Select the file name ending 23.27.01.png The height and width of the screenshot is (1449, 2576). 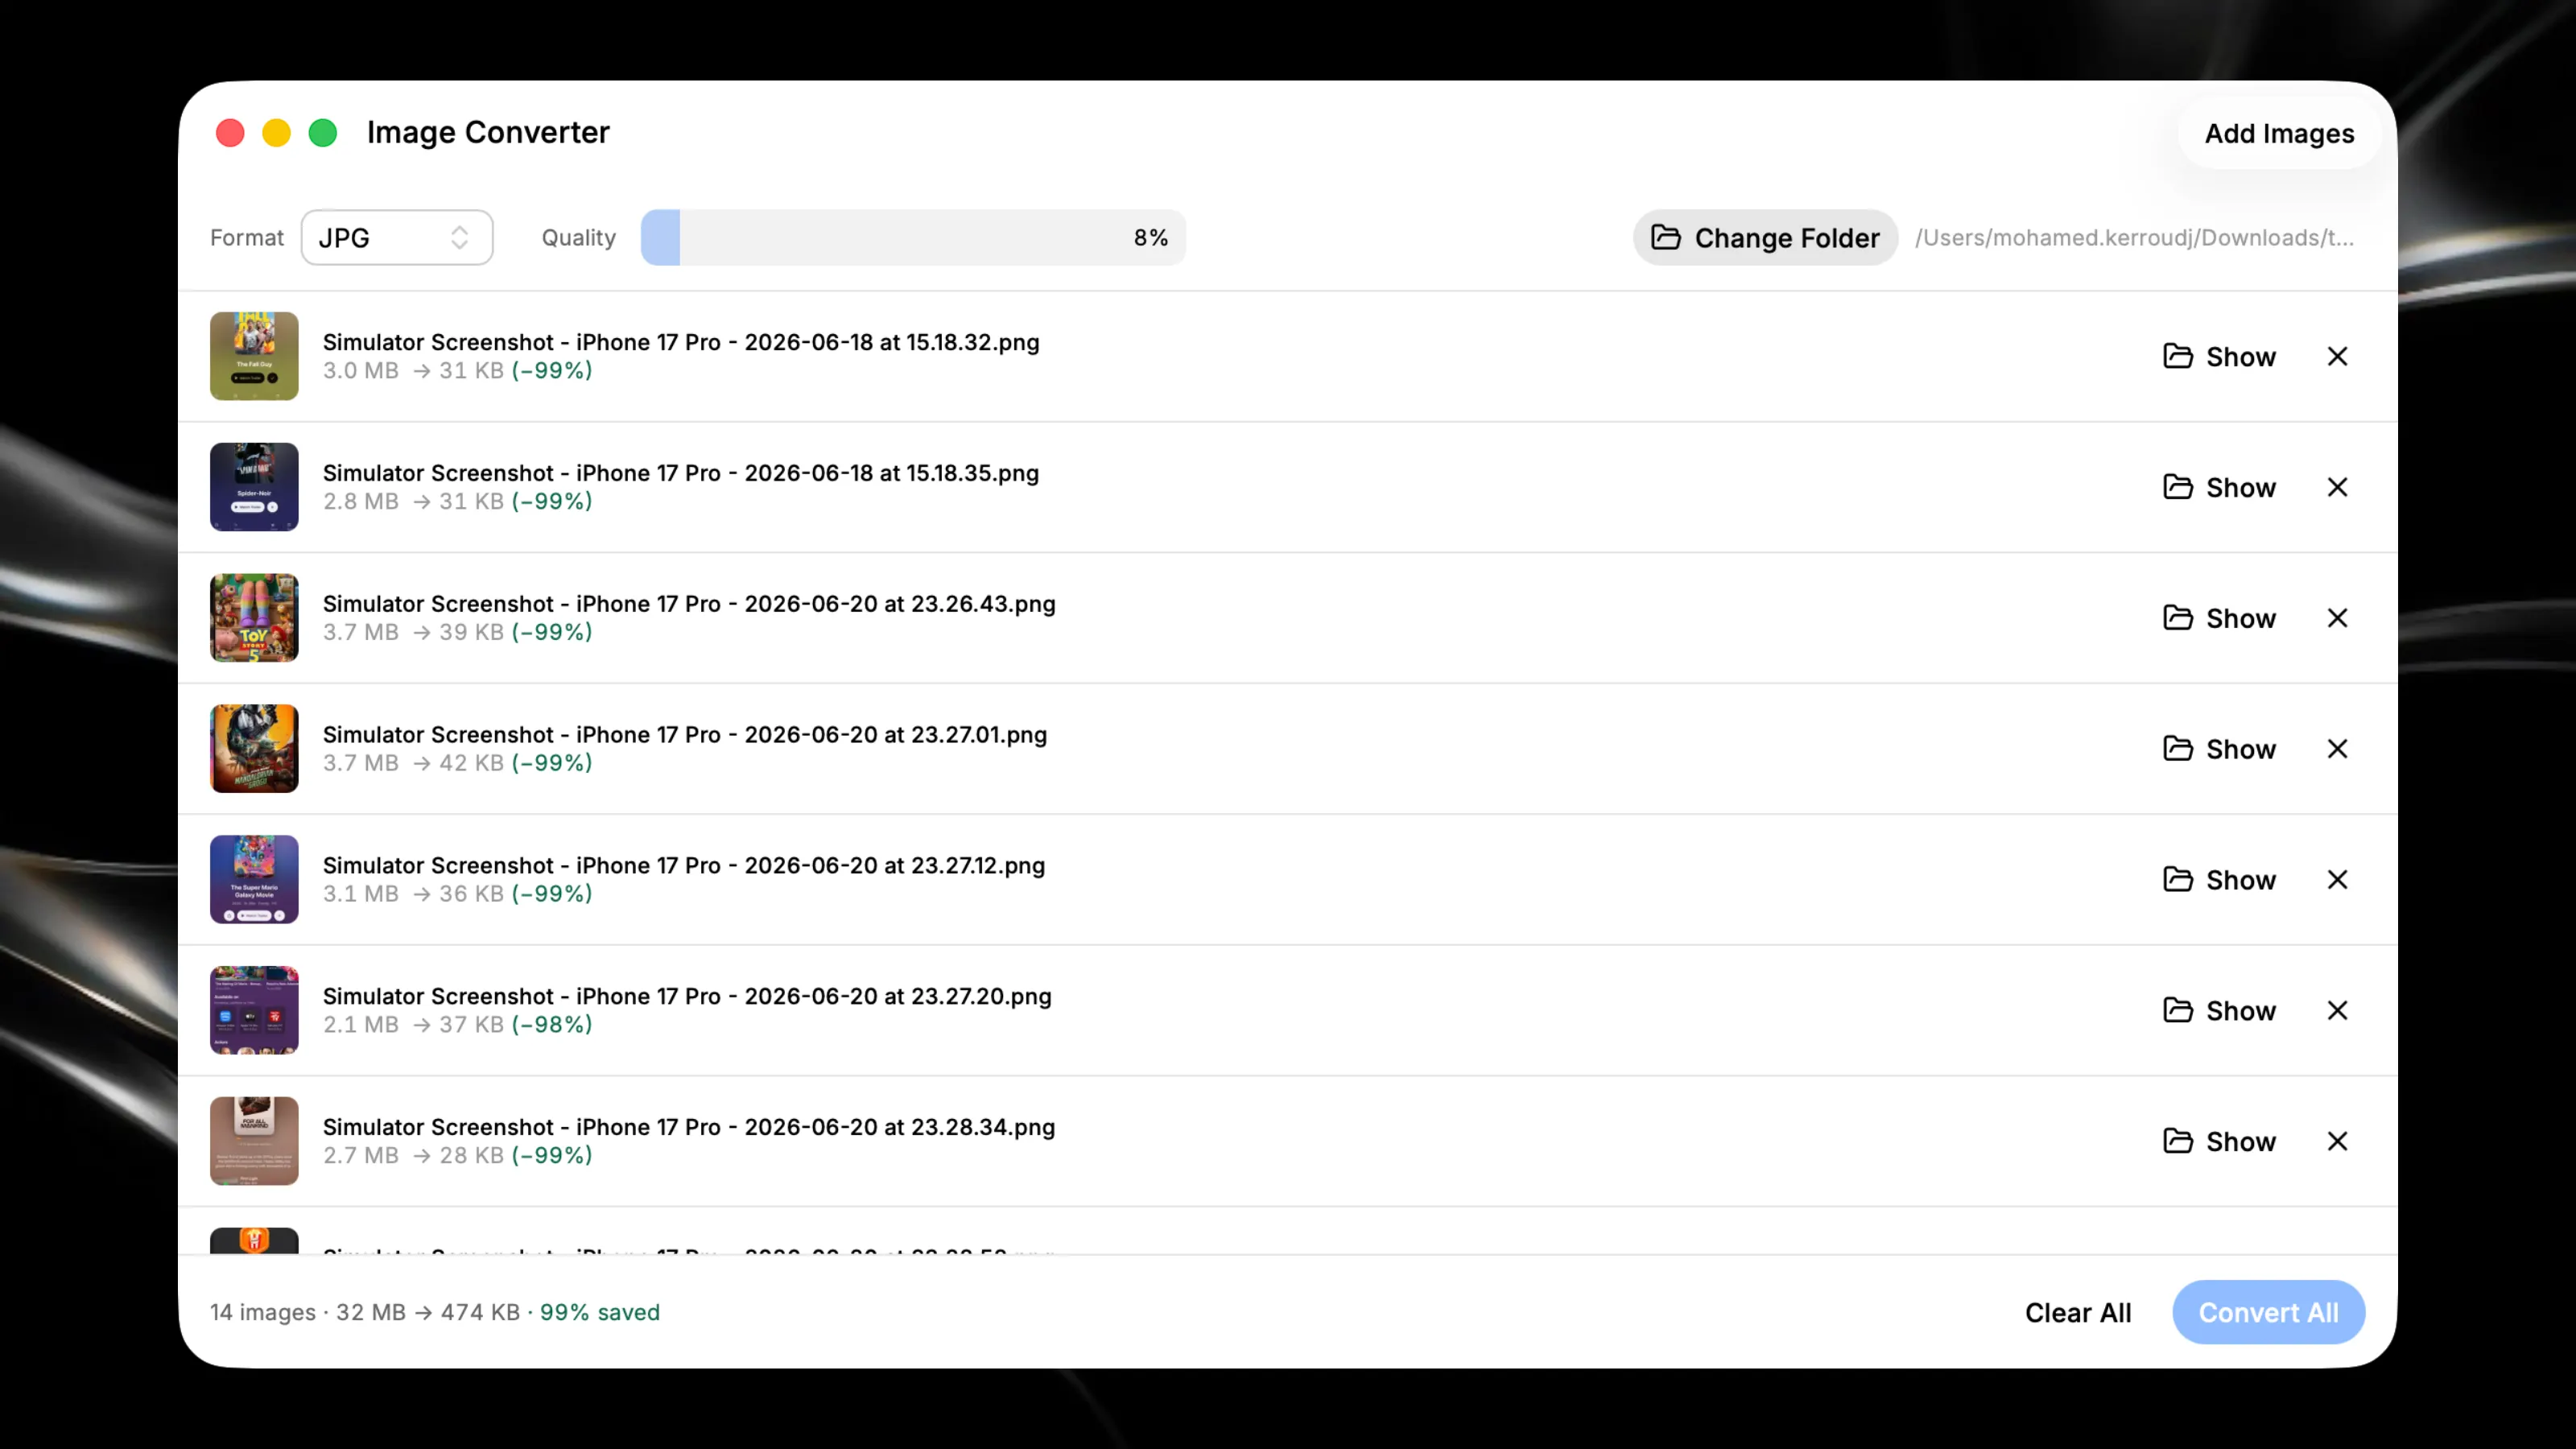pos(685,735)
